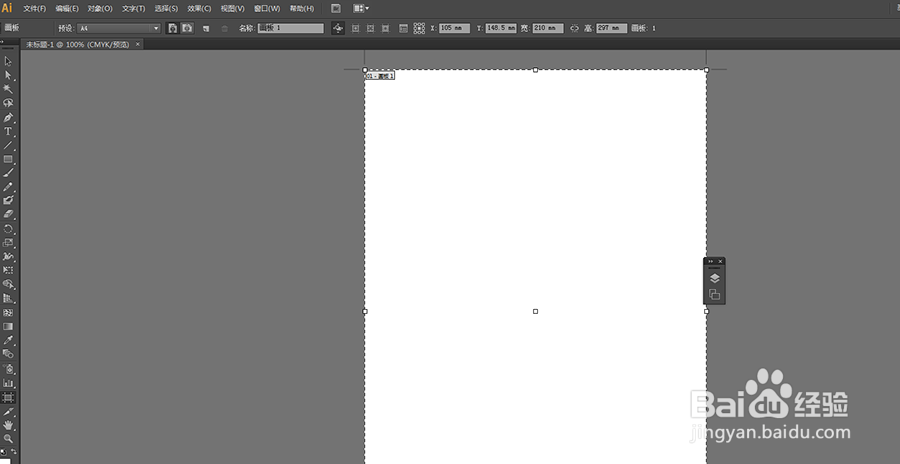Click the 宽 width field
Image resolution: width=900 pixels, height=464 pixels.
click(548, 28)
